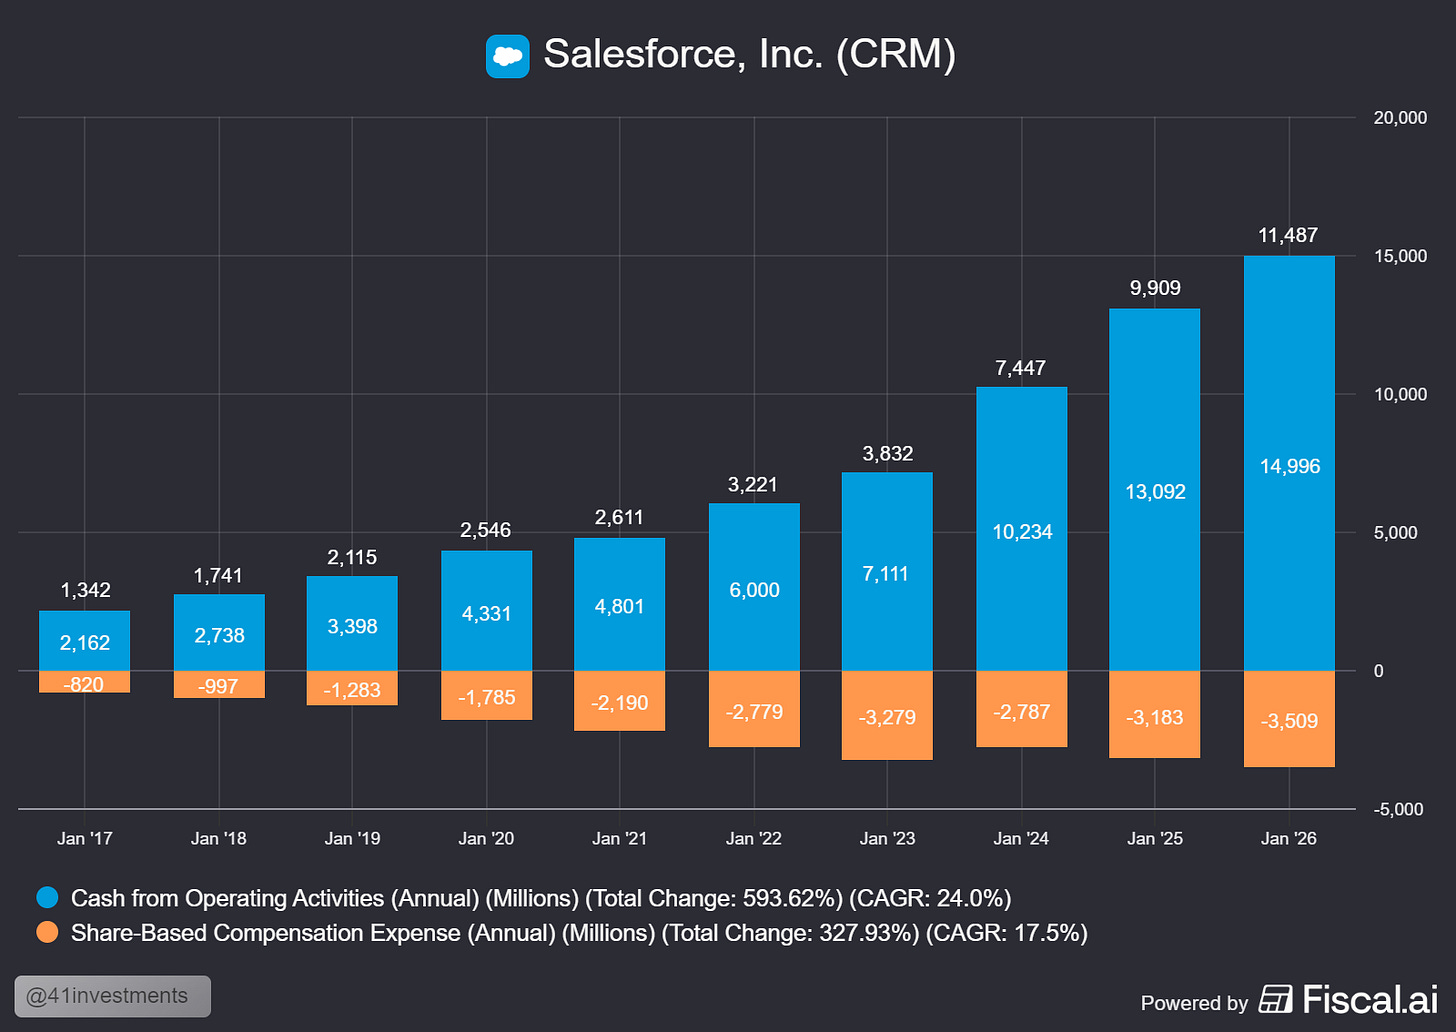Click the "1,342" total above Jan '17
Screen dimensions: 1456x1032
85,590
